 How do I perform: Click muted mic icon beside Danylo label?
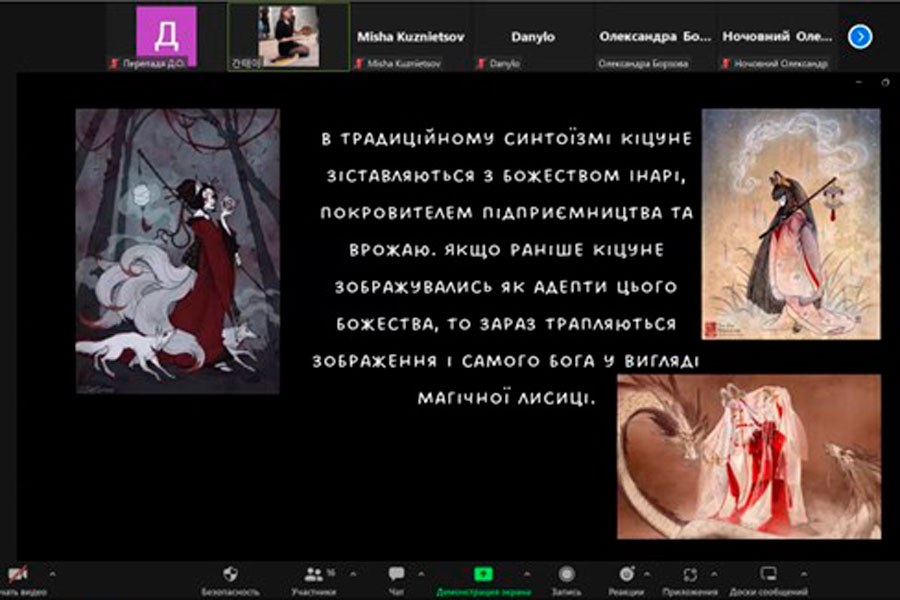point(481,63)
